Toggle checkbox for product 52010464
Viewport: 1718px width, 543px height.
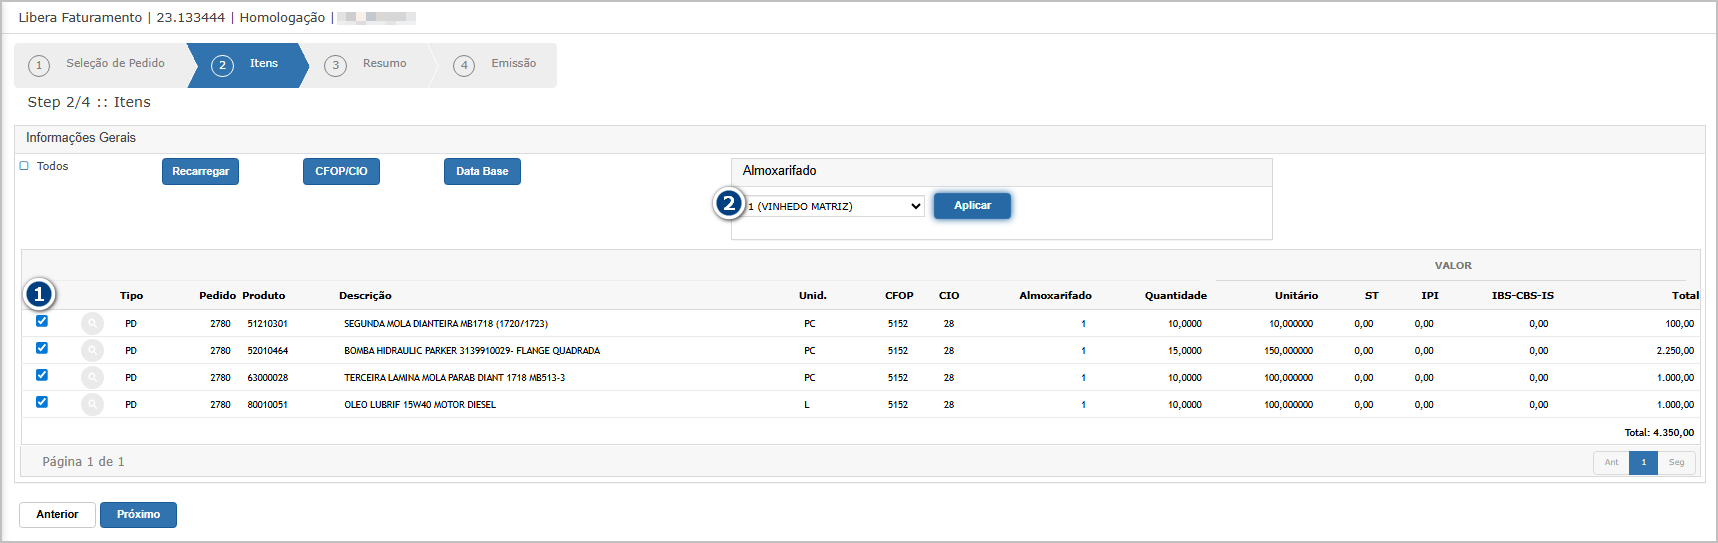pyautogui.click(x=42, y=348)
